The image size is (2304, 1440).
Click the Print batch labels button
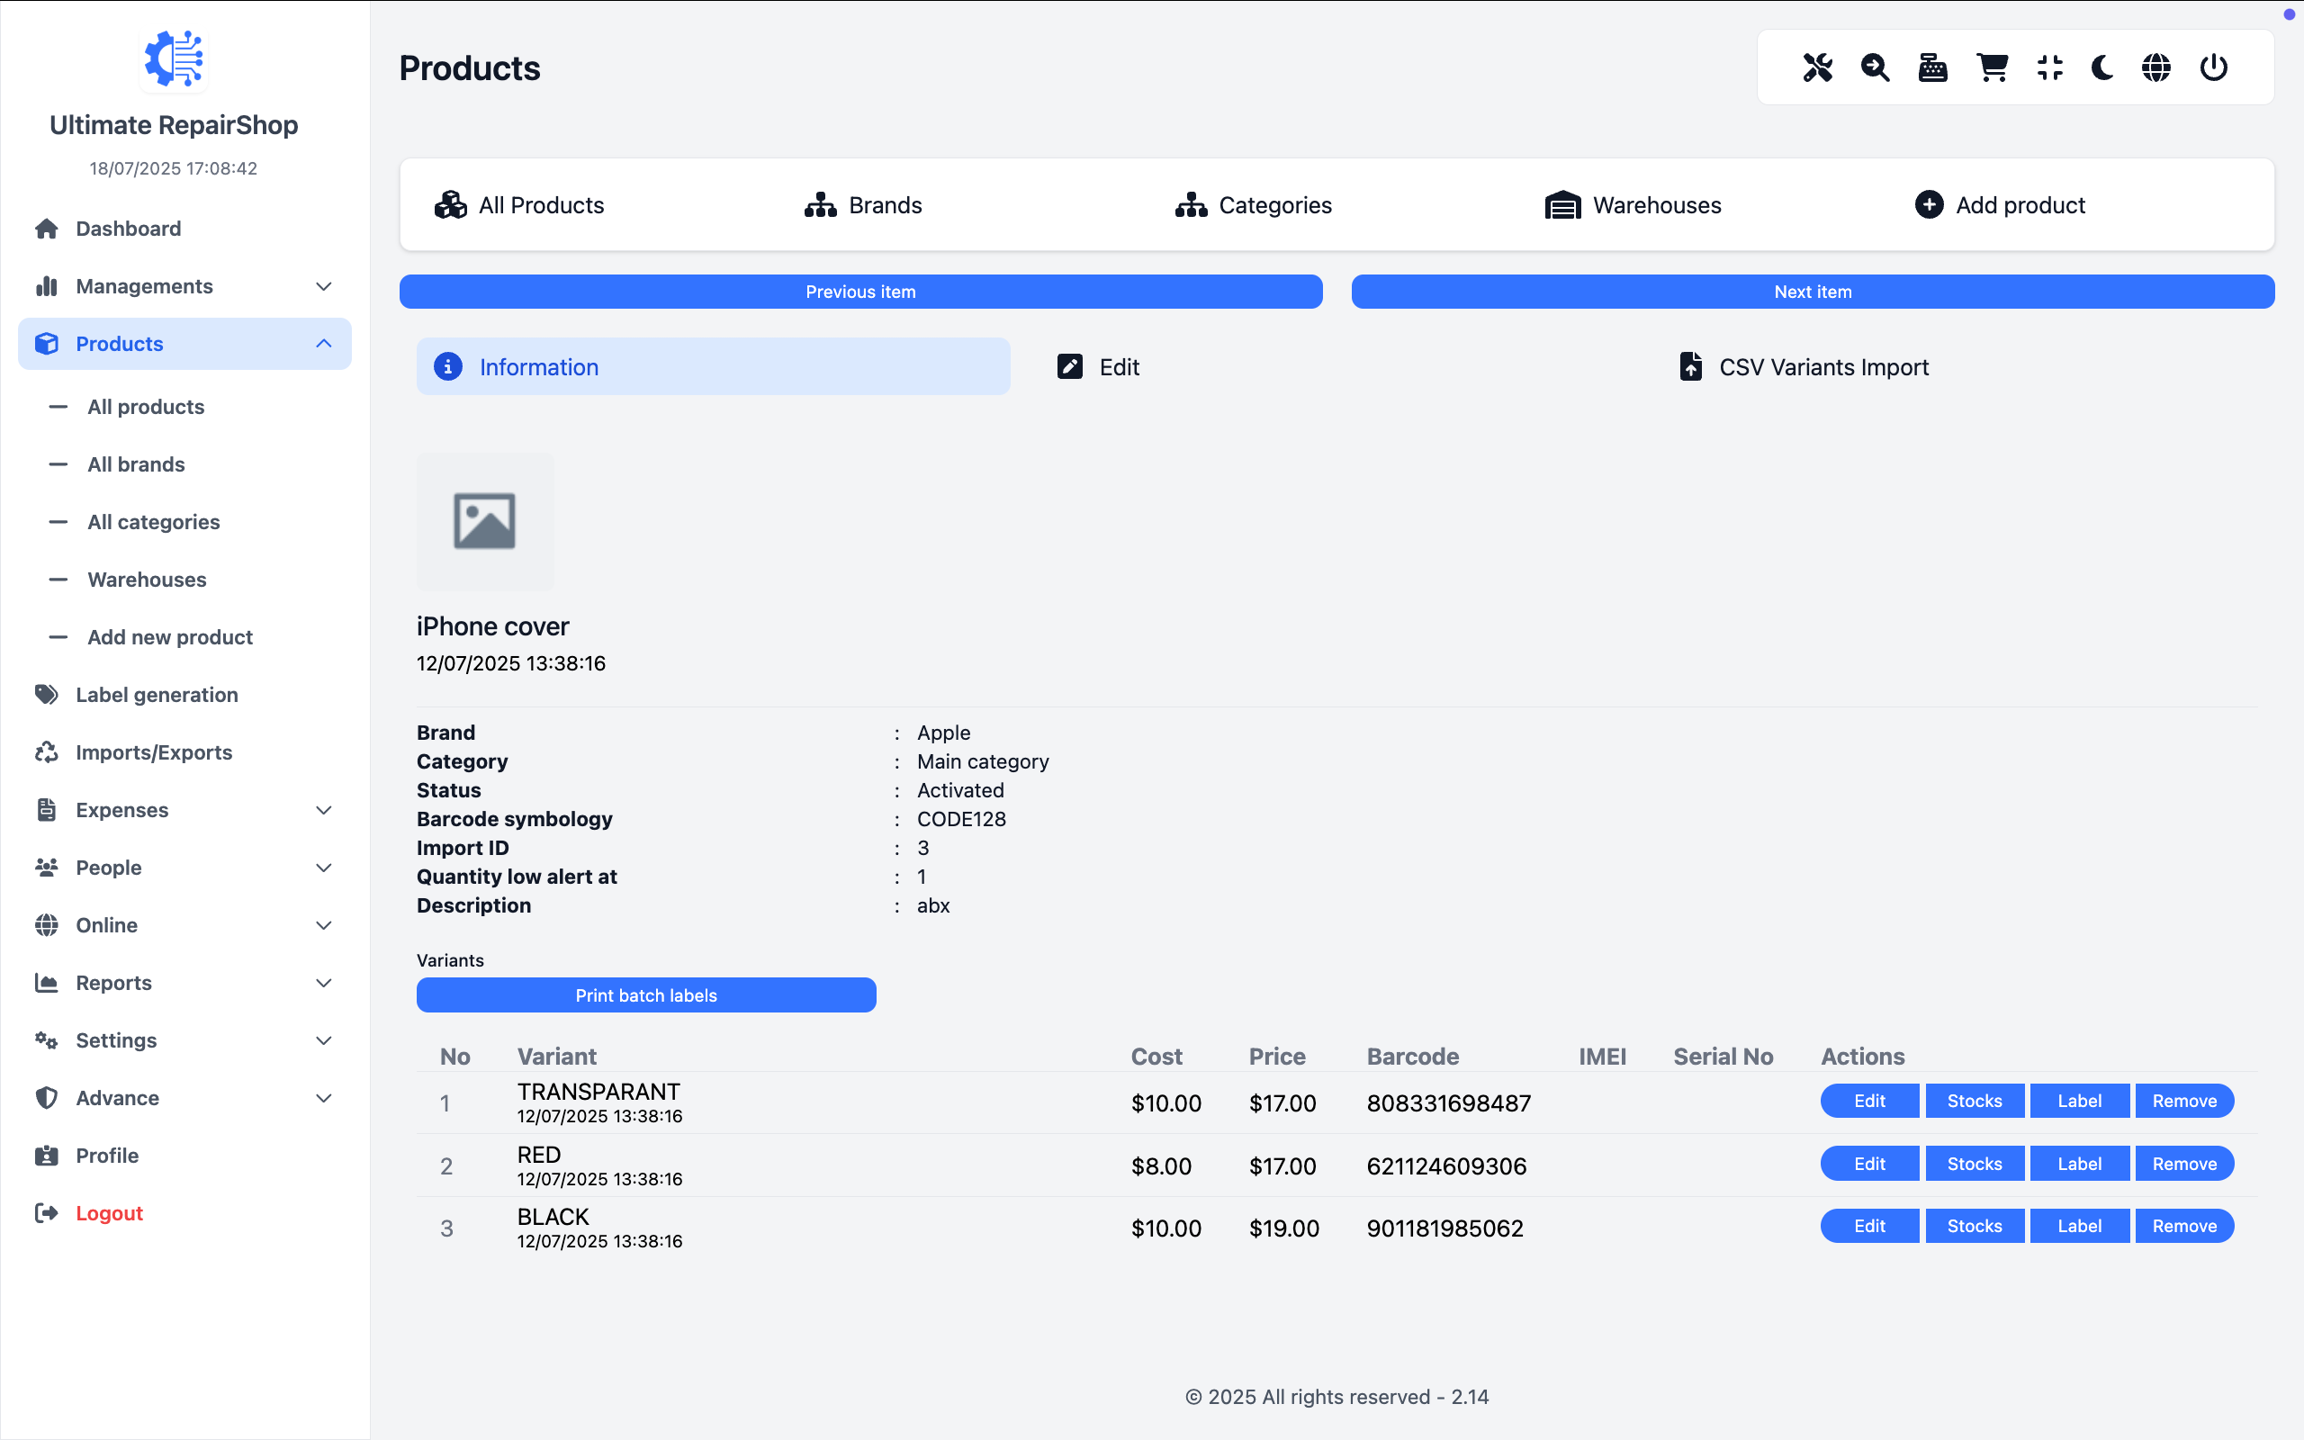click(x=646, y=995)
